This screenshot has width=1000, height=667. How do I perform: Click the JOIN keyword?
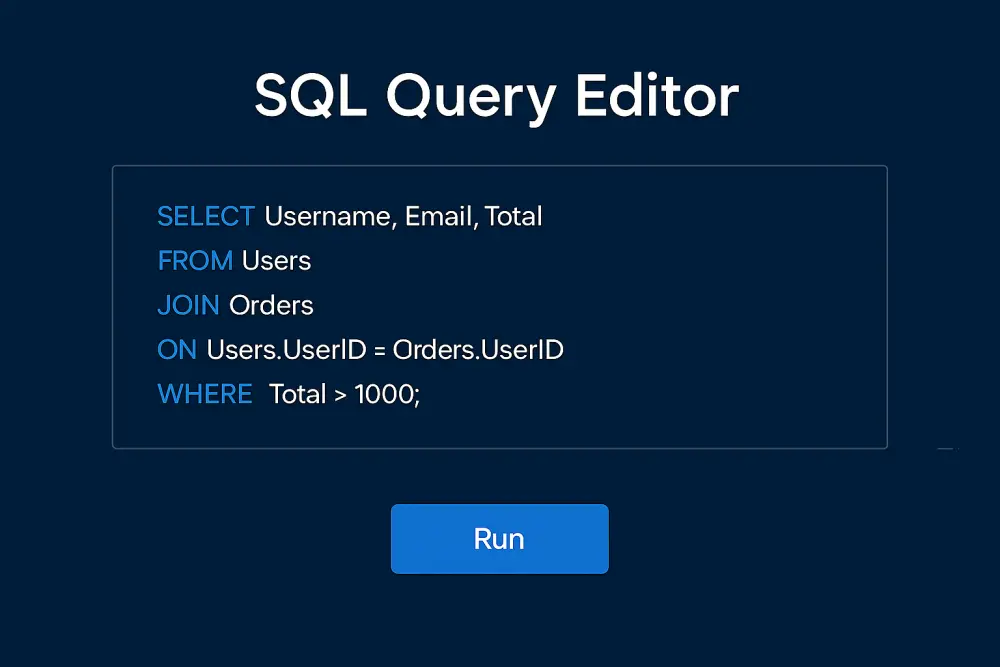188,305
